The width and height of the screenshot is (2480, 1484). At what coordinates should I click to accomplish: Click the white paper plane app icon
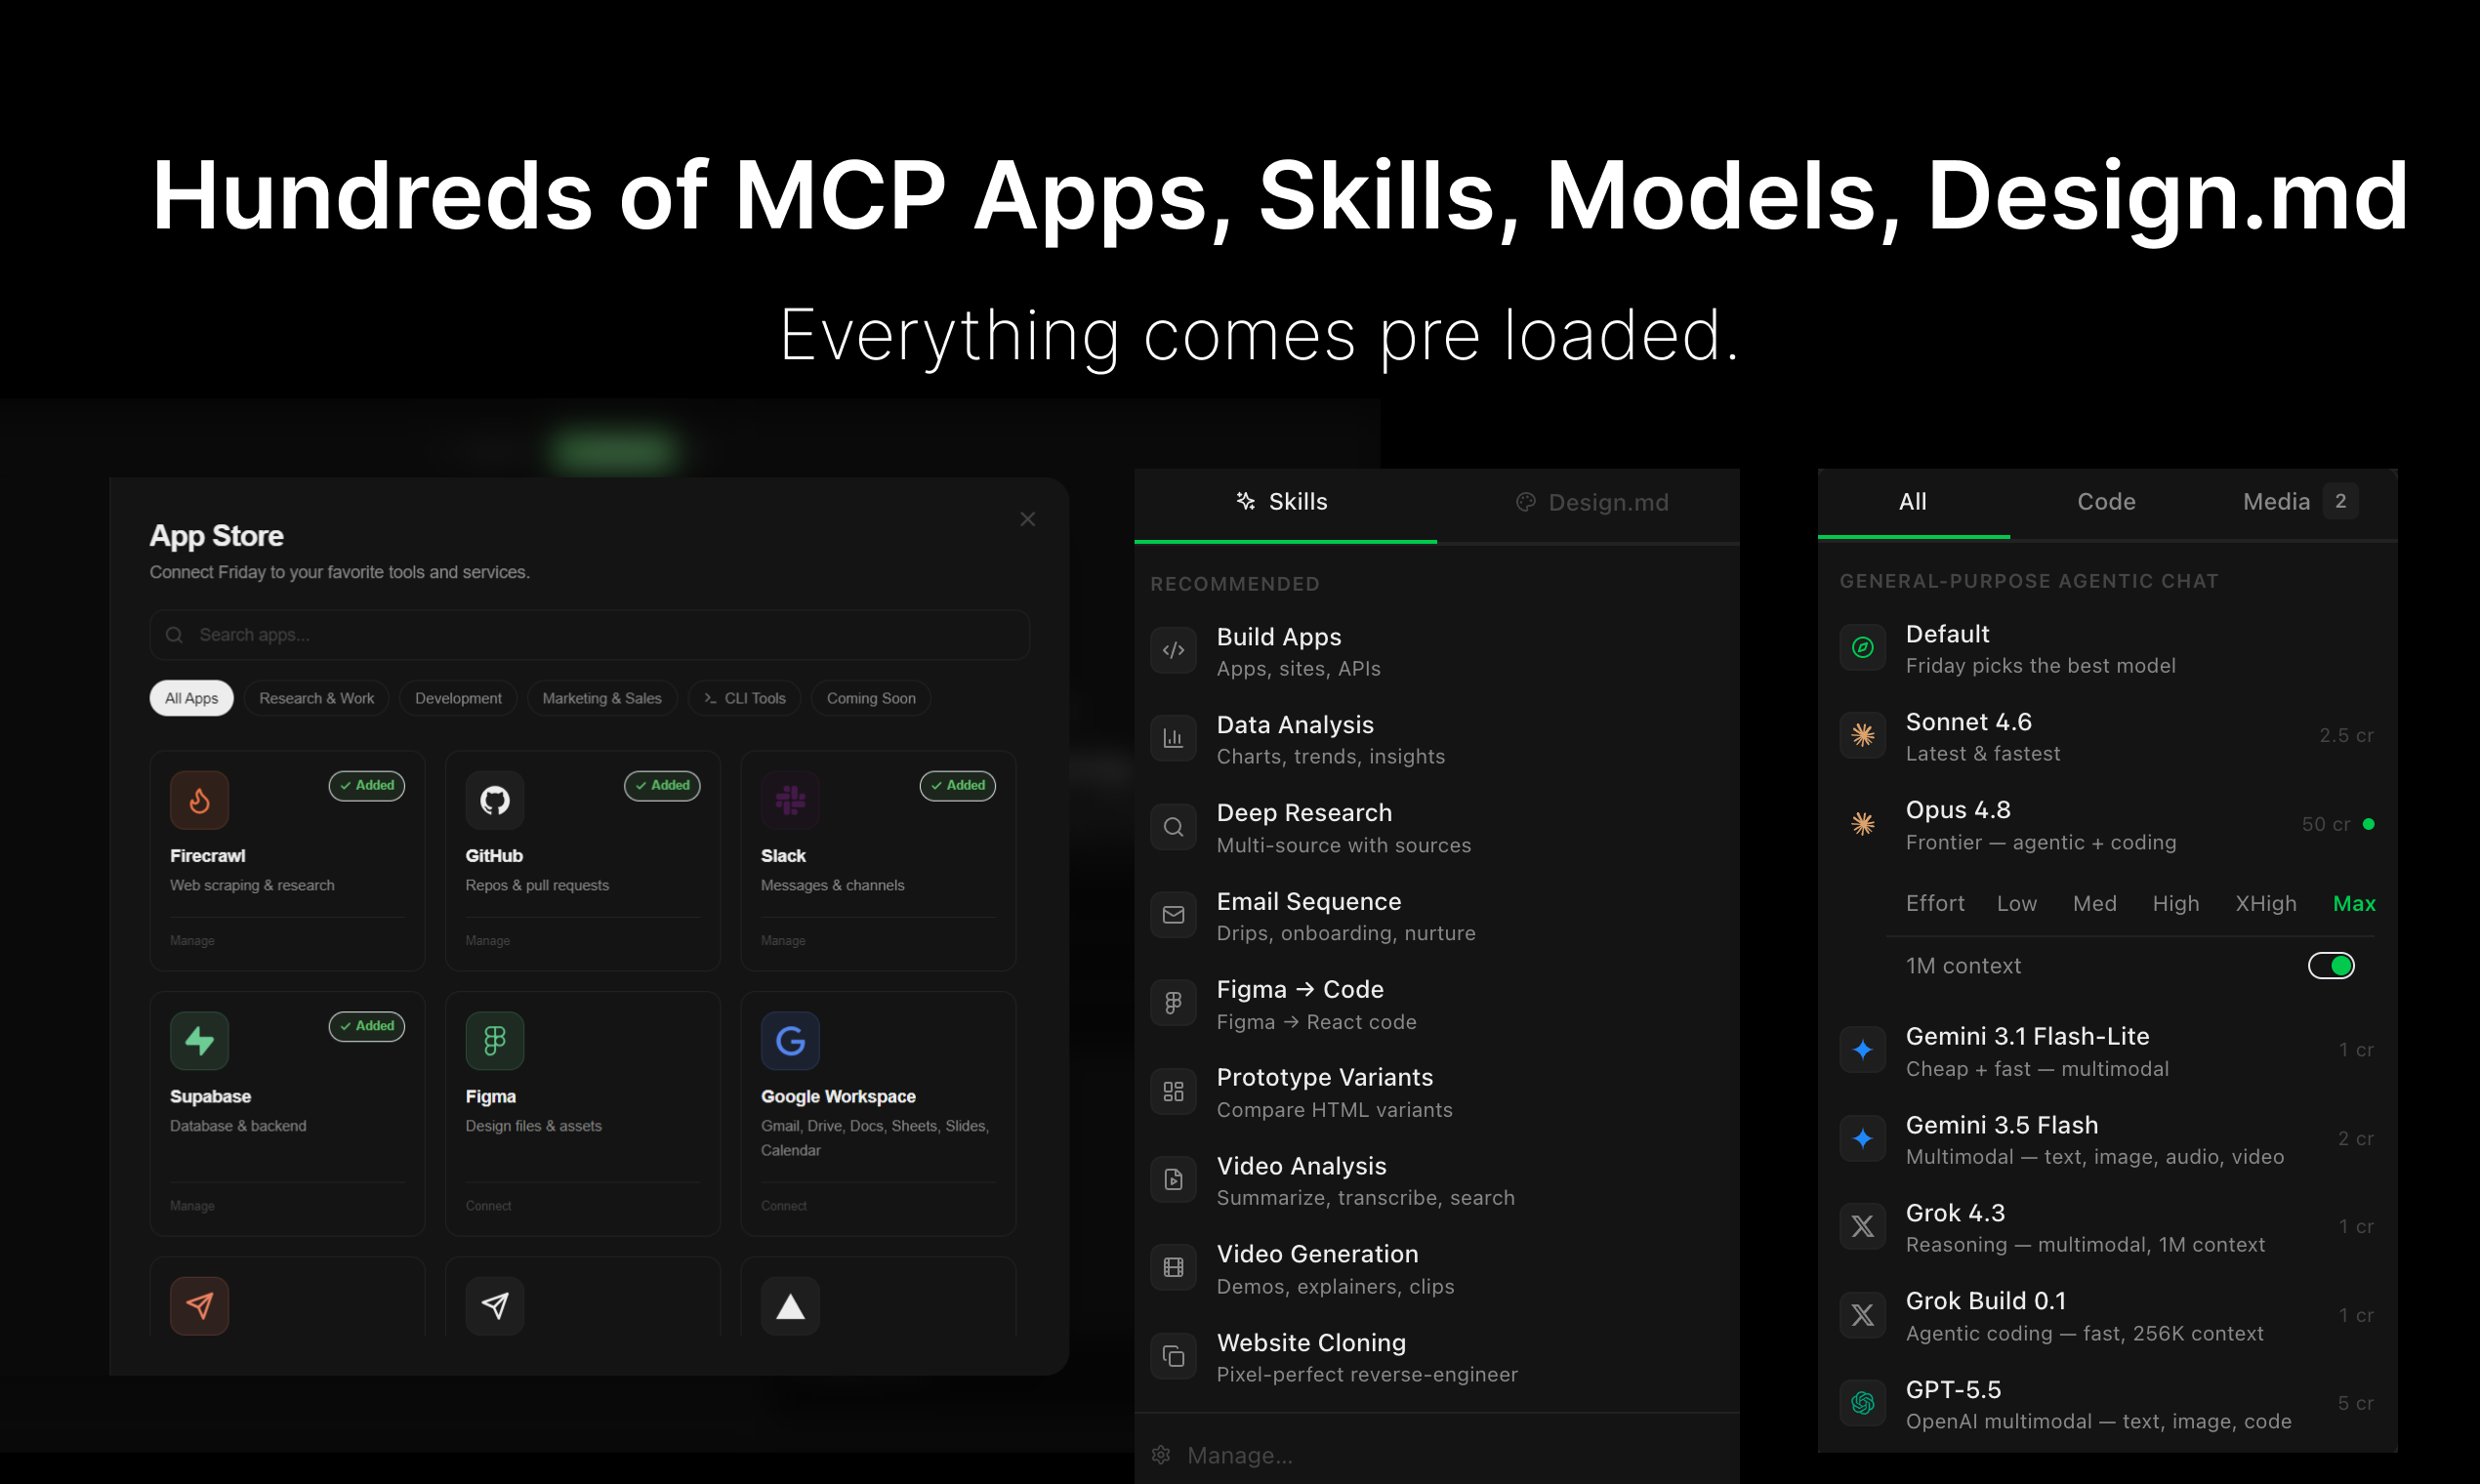click(495, 1306)
